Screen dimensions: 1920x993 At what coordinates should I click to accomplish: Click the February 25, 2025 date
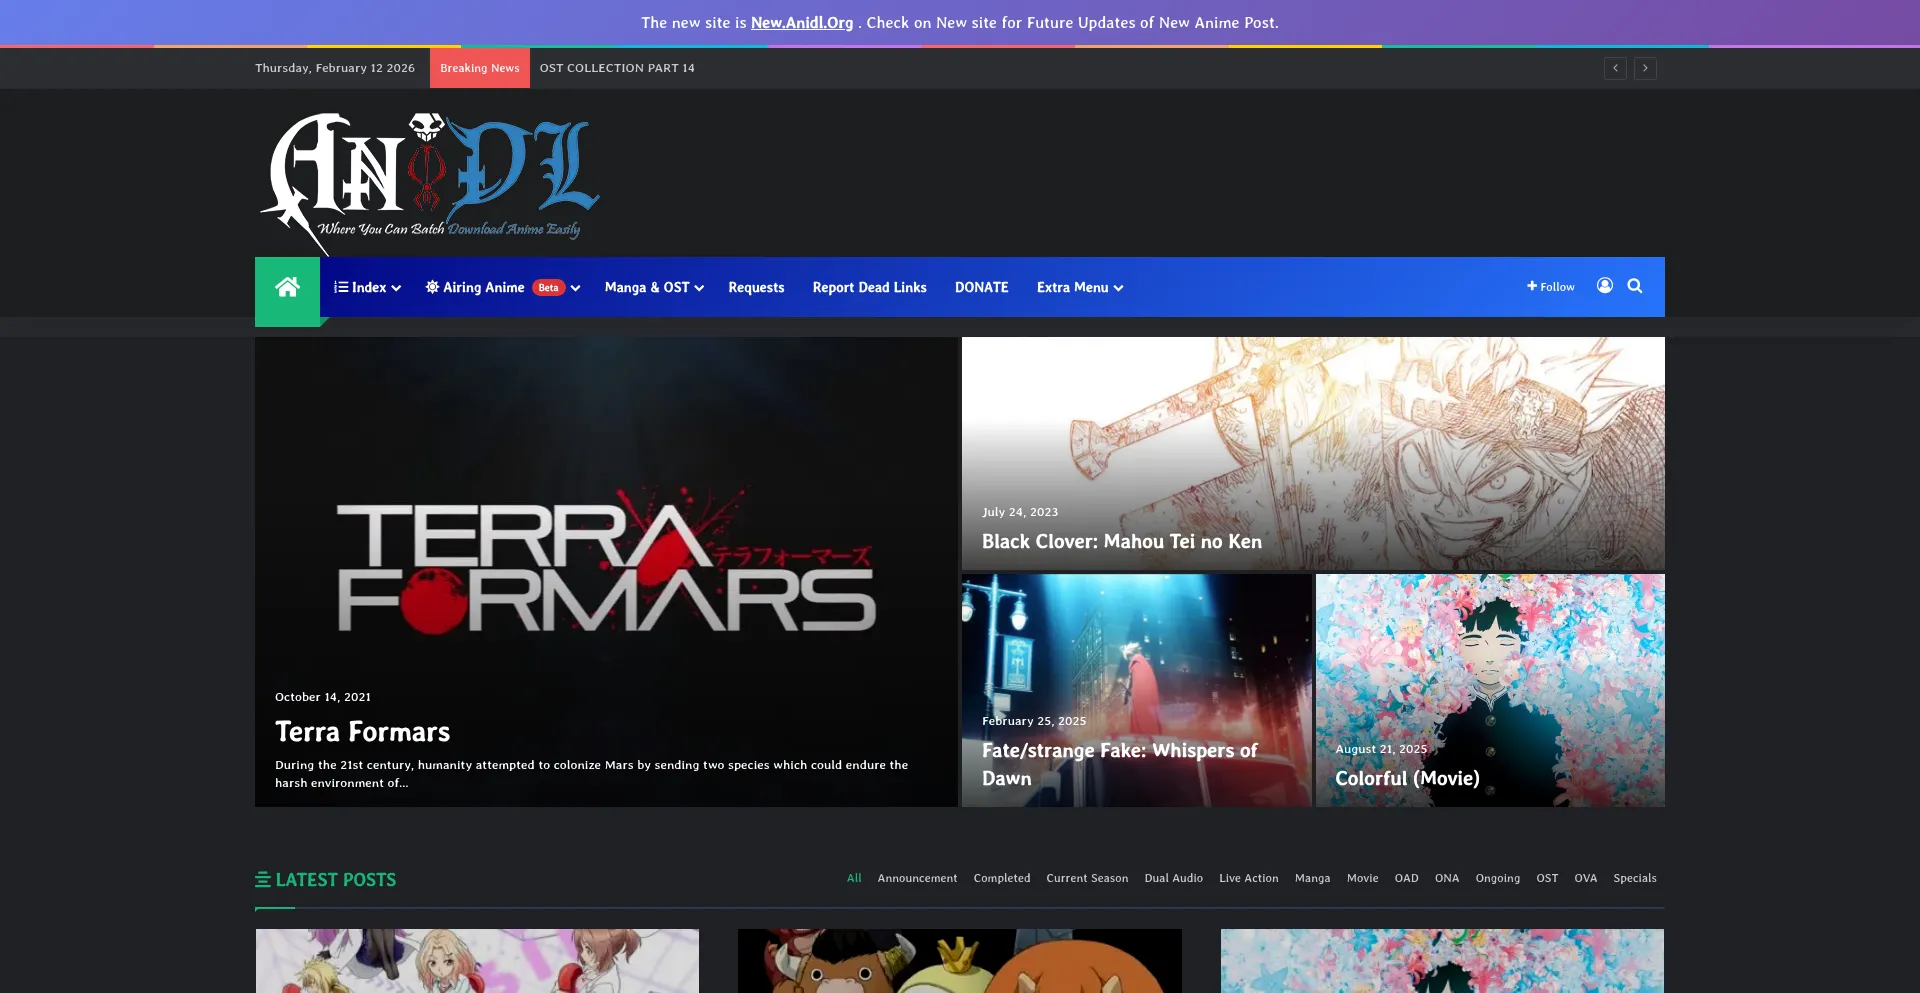1034,721
